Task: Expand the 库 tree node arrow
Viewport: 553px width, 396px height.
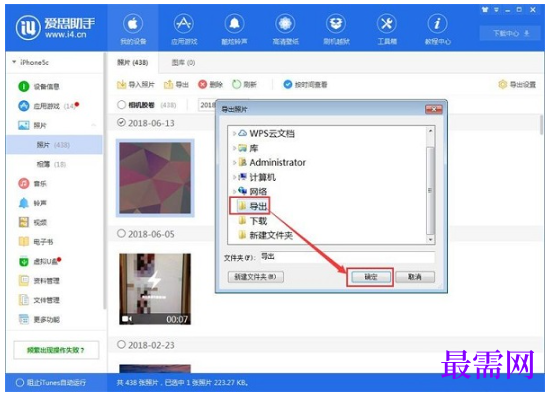Action: point(234,148)
